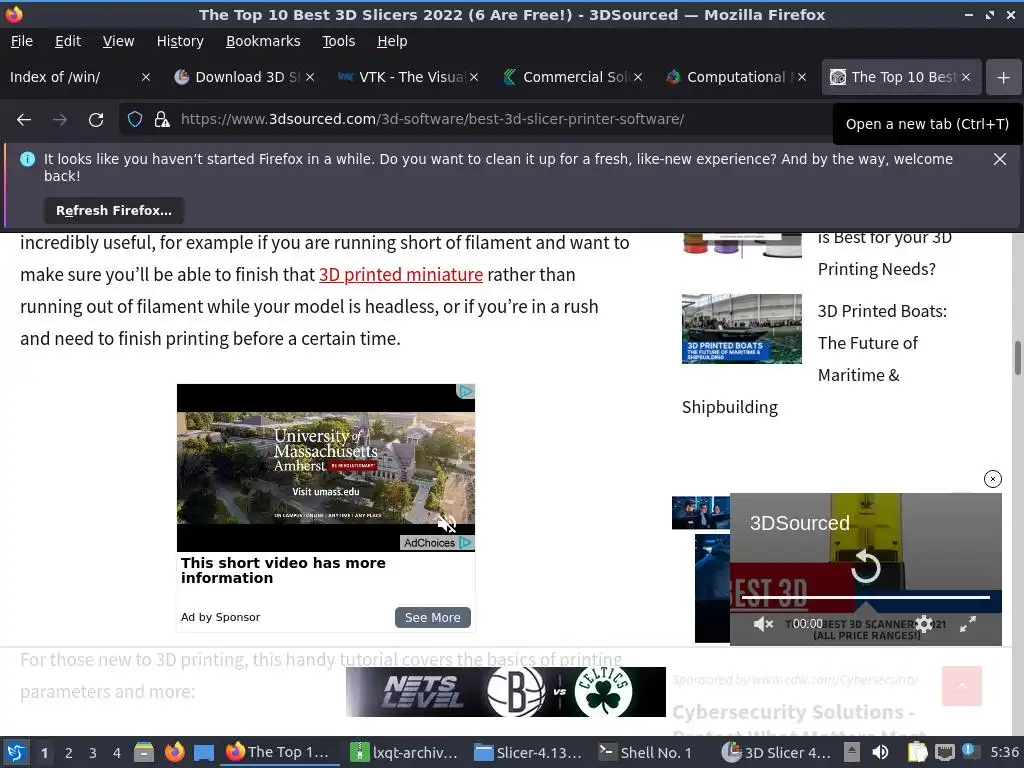Open volume control in system tray
The image size is (1024, 768).
[x=880, y=752]
